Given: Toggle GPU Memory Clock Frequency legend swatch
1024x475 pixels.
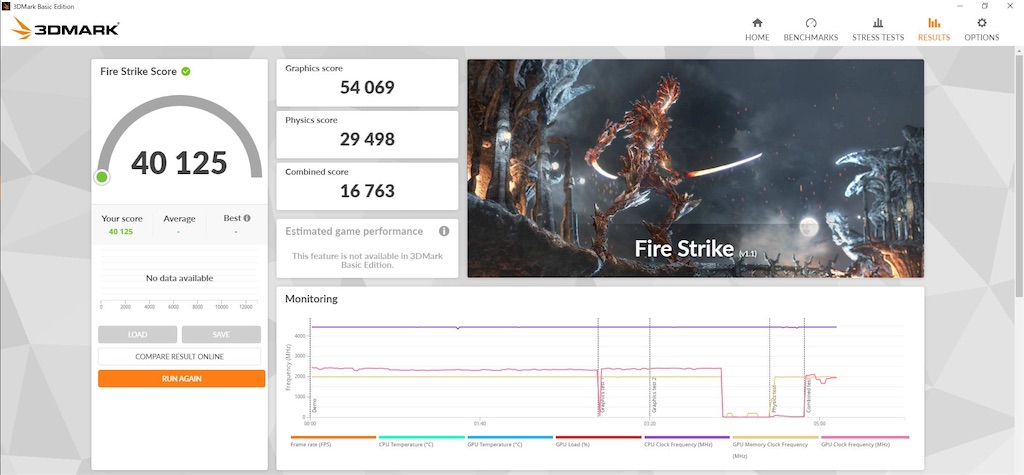Looking at the screenshot, I should [x=775, y=437].
